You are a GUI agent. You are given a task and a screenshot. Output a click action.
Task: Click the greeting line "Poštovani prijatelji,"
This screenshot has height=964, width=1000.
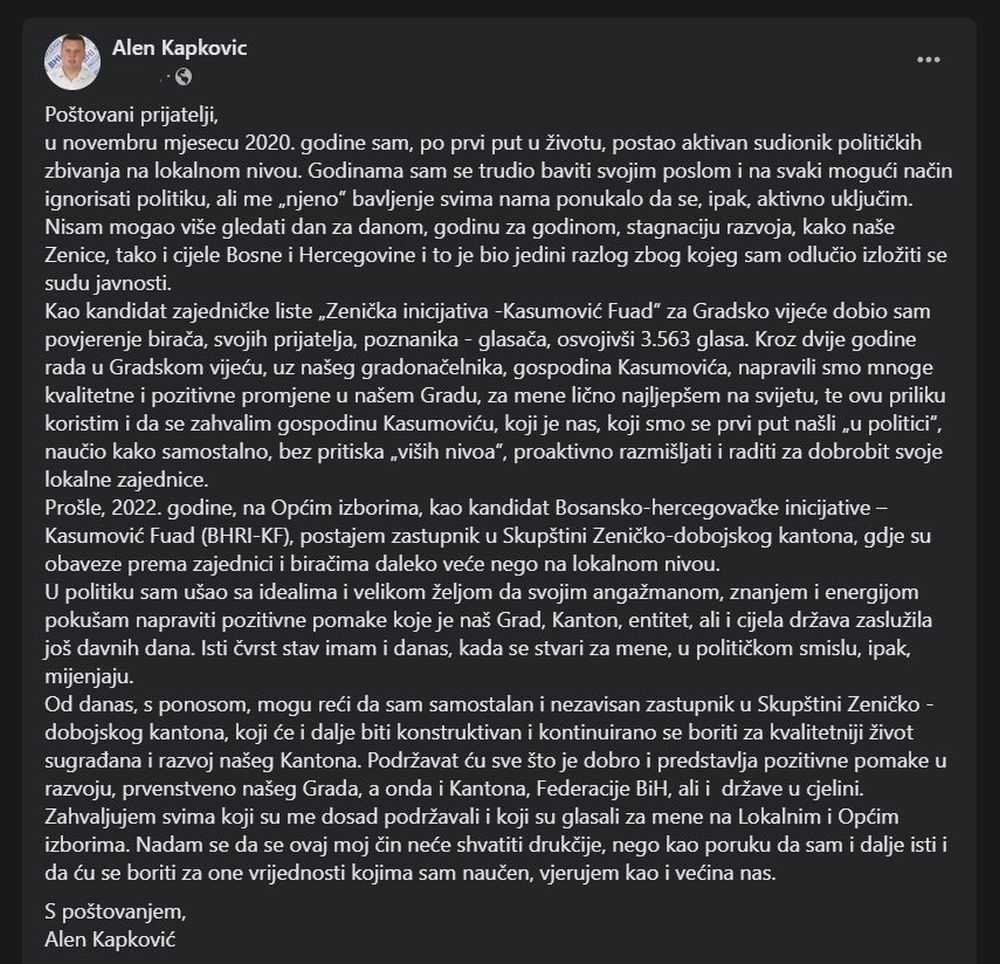[x=131, y=112]
